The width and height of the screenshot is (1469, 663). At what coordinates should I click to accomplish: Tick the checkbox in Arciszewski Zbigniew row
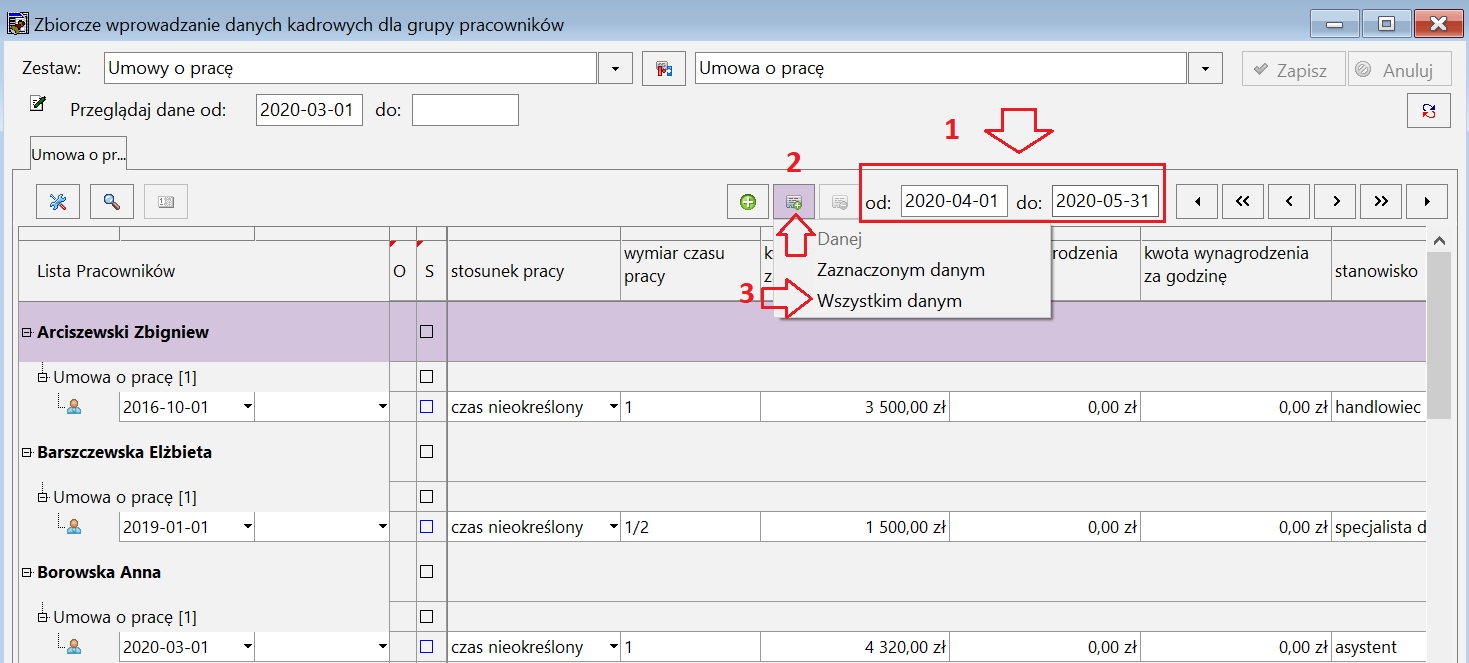[x=427, y=332]
